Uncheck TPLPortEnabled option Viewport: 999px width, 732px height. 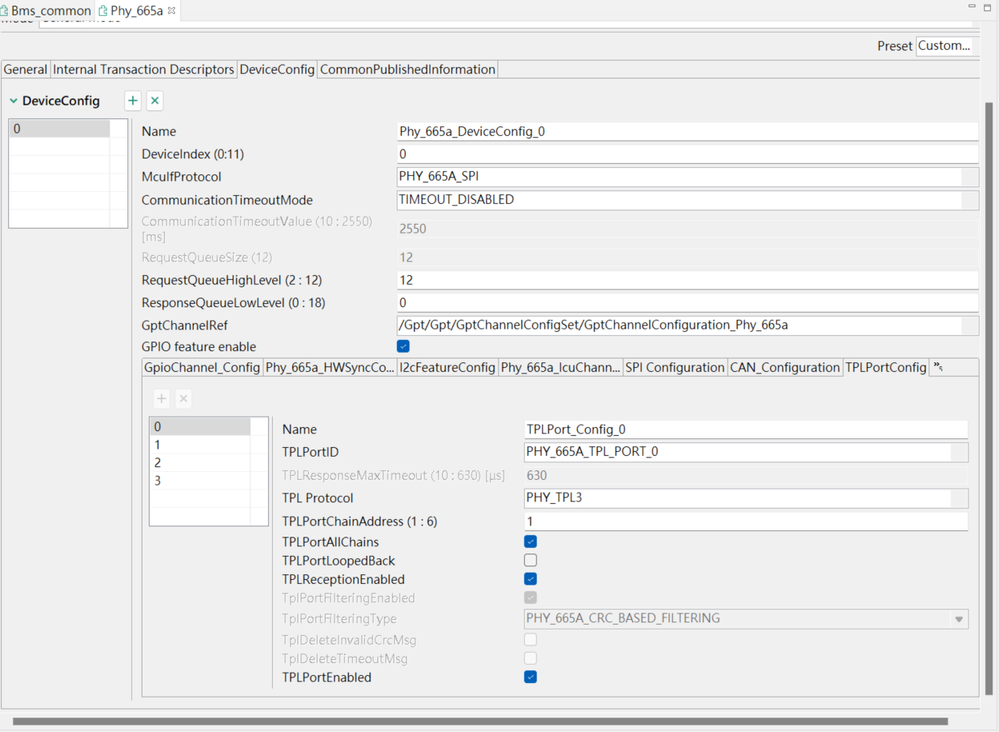click(x=531, y=677)
